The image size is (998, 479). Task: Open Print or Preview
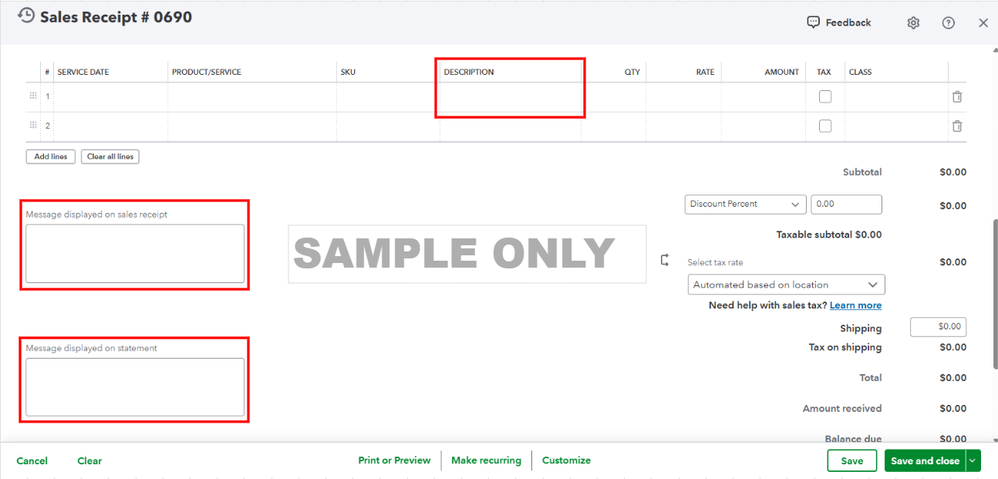coord(394,460)
